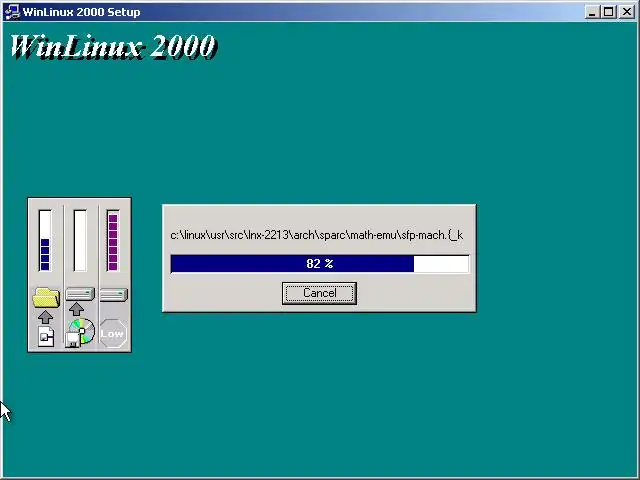The image size is (640, 480).
Task: Click the up arrow above the CD
Action: pyautogui.click(x=76, y=309)
